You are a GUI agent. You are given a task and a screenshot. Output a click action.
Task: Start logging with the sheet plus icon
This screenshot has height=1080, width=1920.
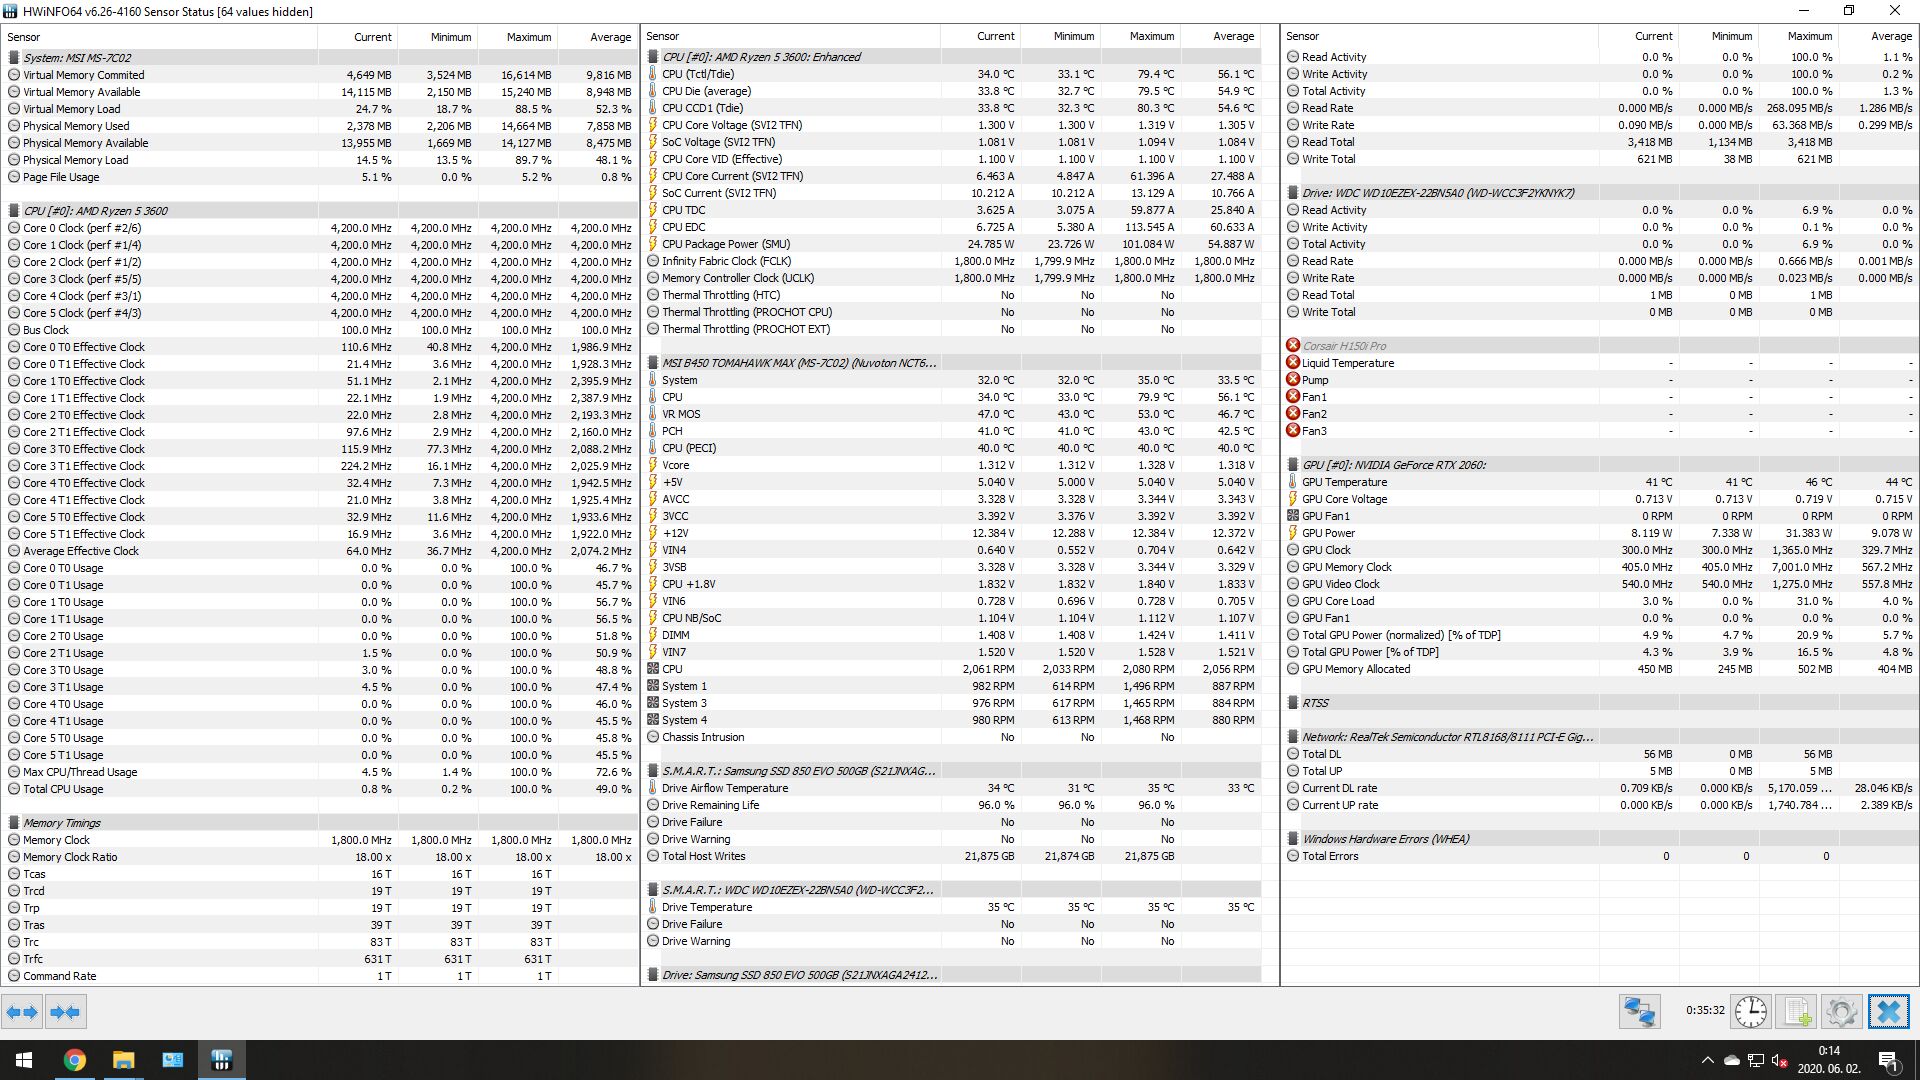1796,1012
